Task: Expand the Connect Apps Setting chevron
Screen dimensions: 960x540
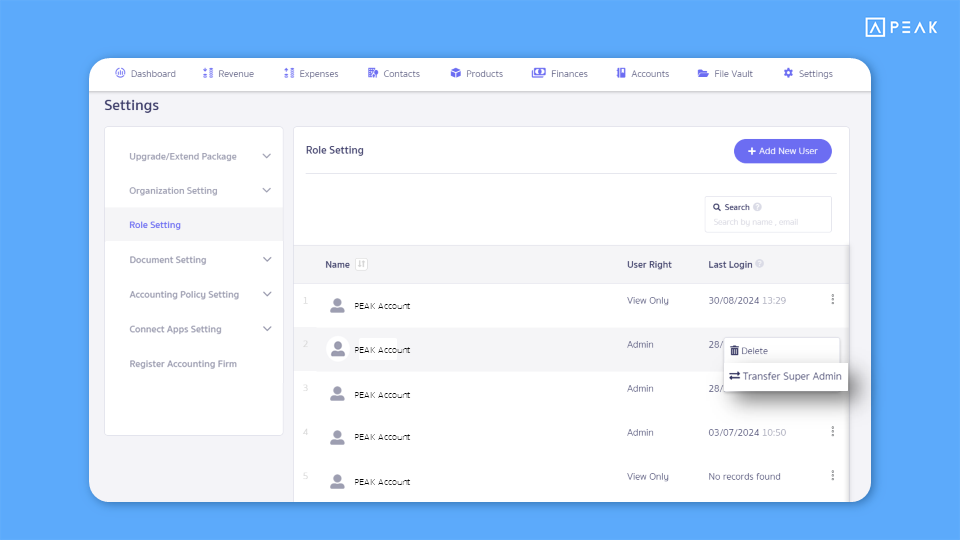Action: (x=267, y=329)
